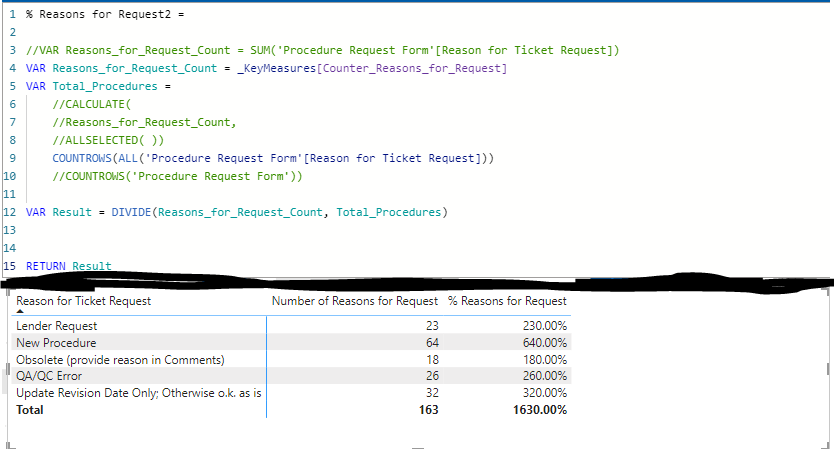The width and height of the screenshot is (834, 449).
Task: Click the commented COUNTROWS line 10
Action: (x=177, y=177)
